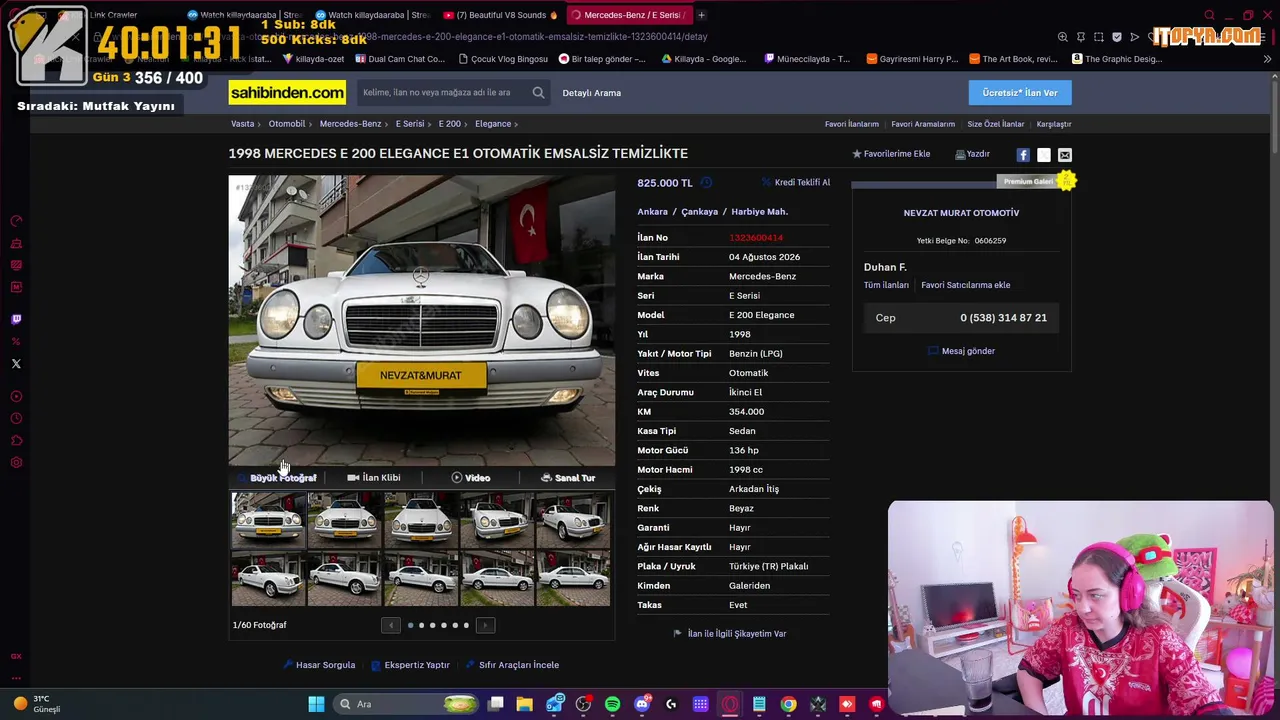
Task: Open Windows Start menu
Action: tap(316, 704)
